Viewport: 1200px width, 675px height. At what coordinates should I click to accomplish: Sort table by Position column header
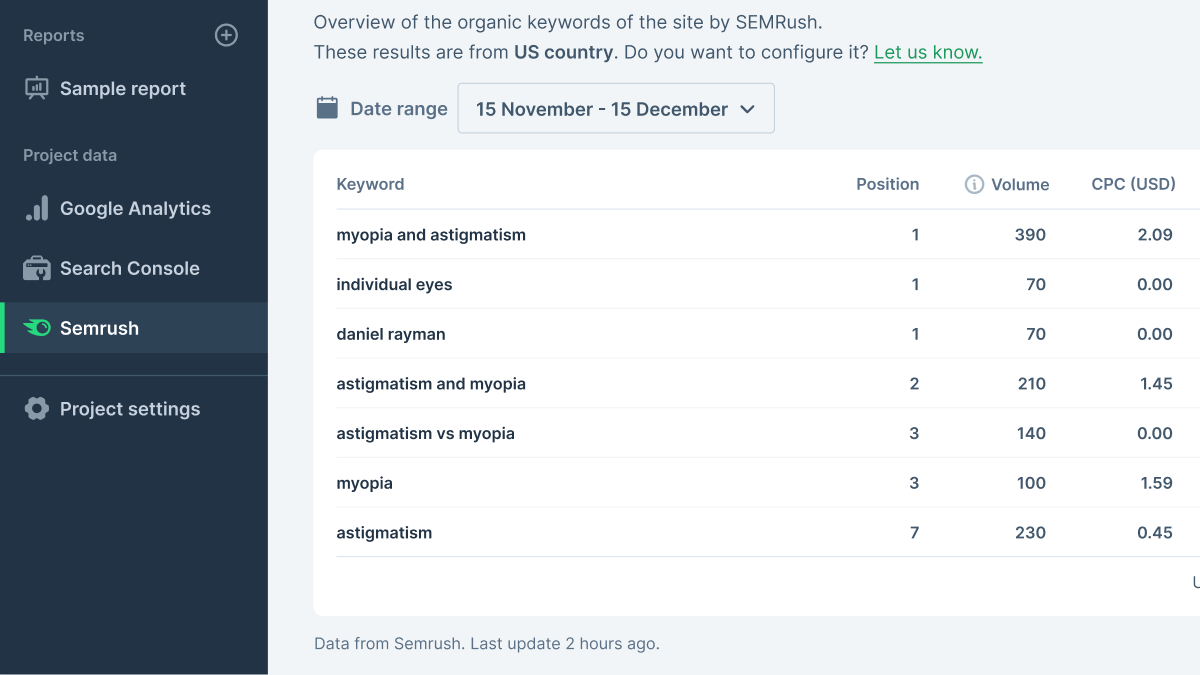(887, 184)
